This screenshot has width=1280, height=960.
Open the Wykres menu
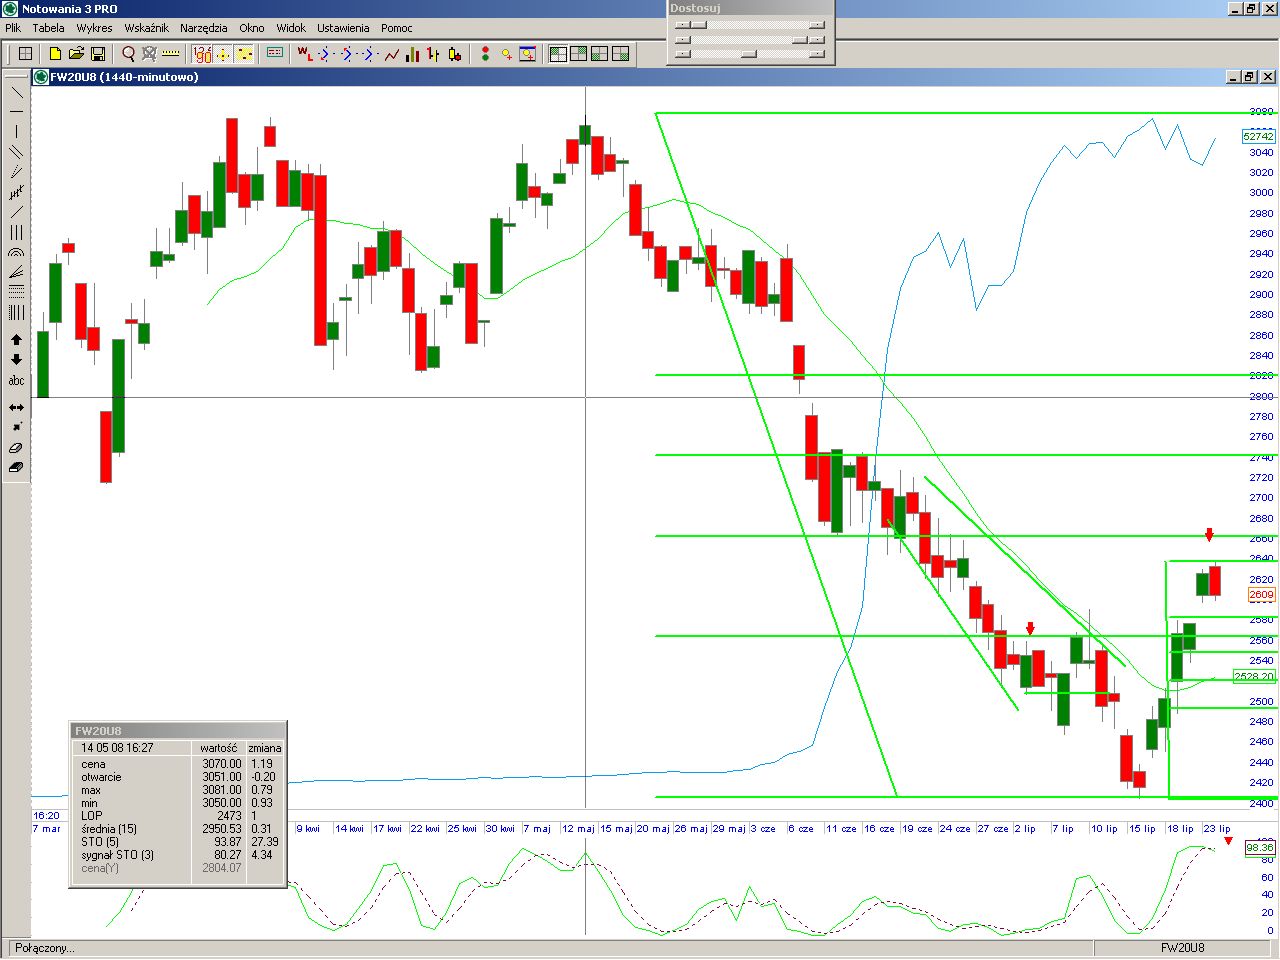[94, 28]
